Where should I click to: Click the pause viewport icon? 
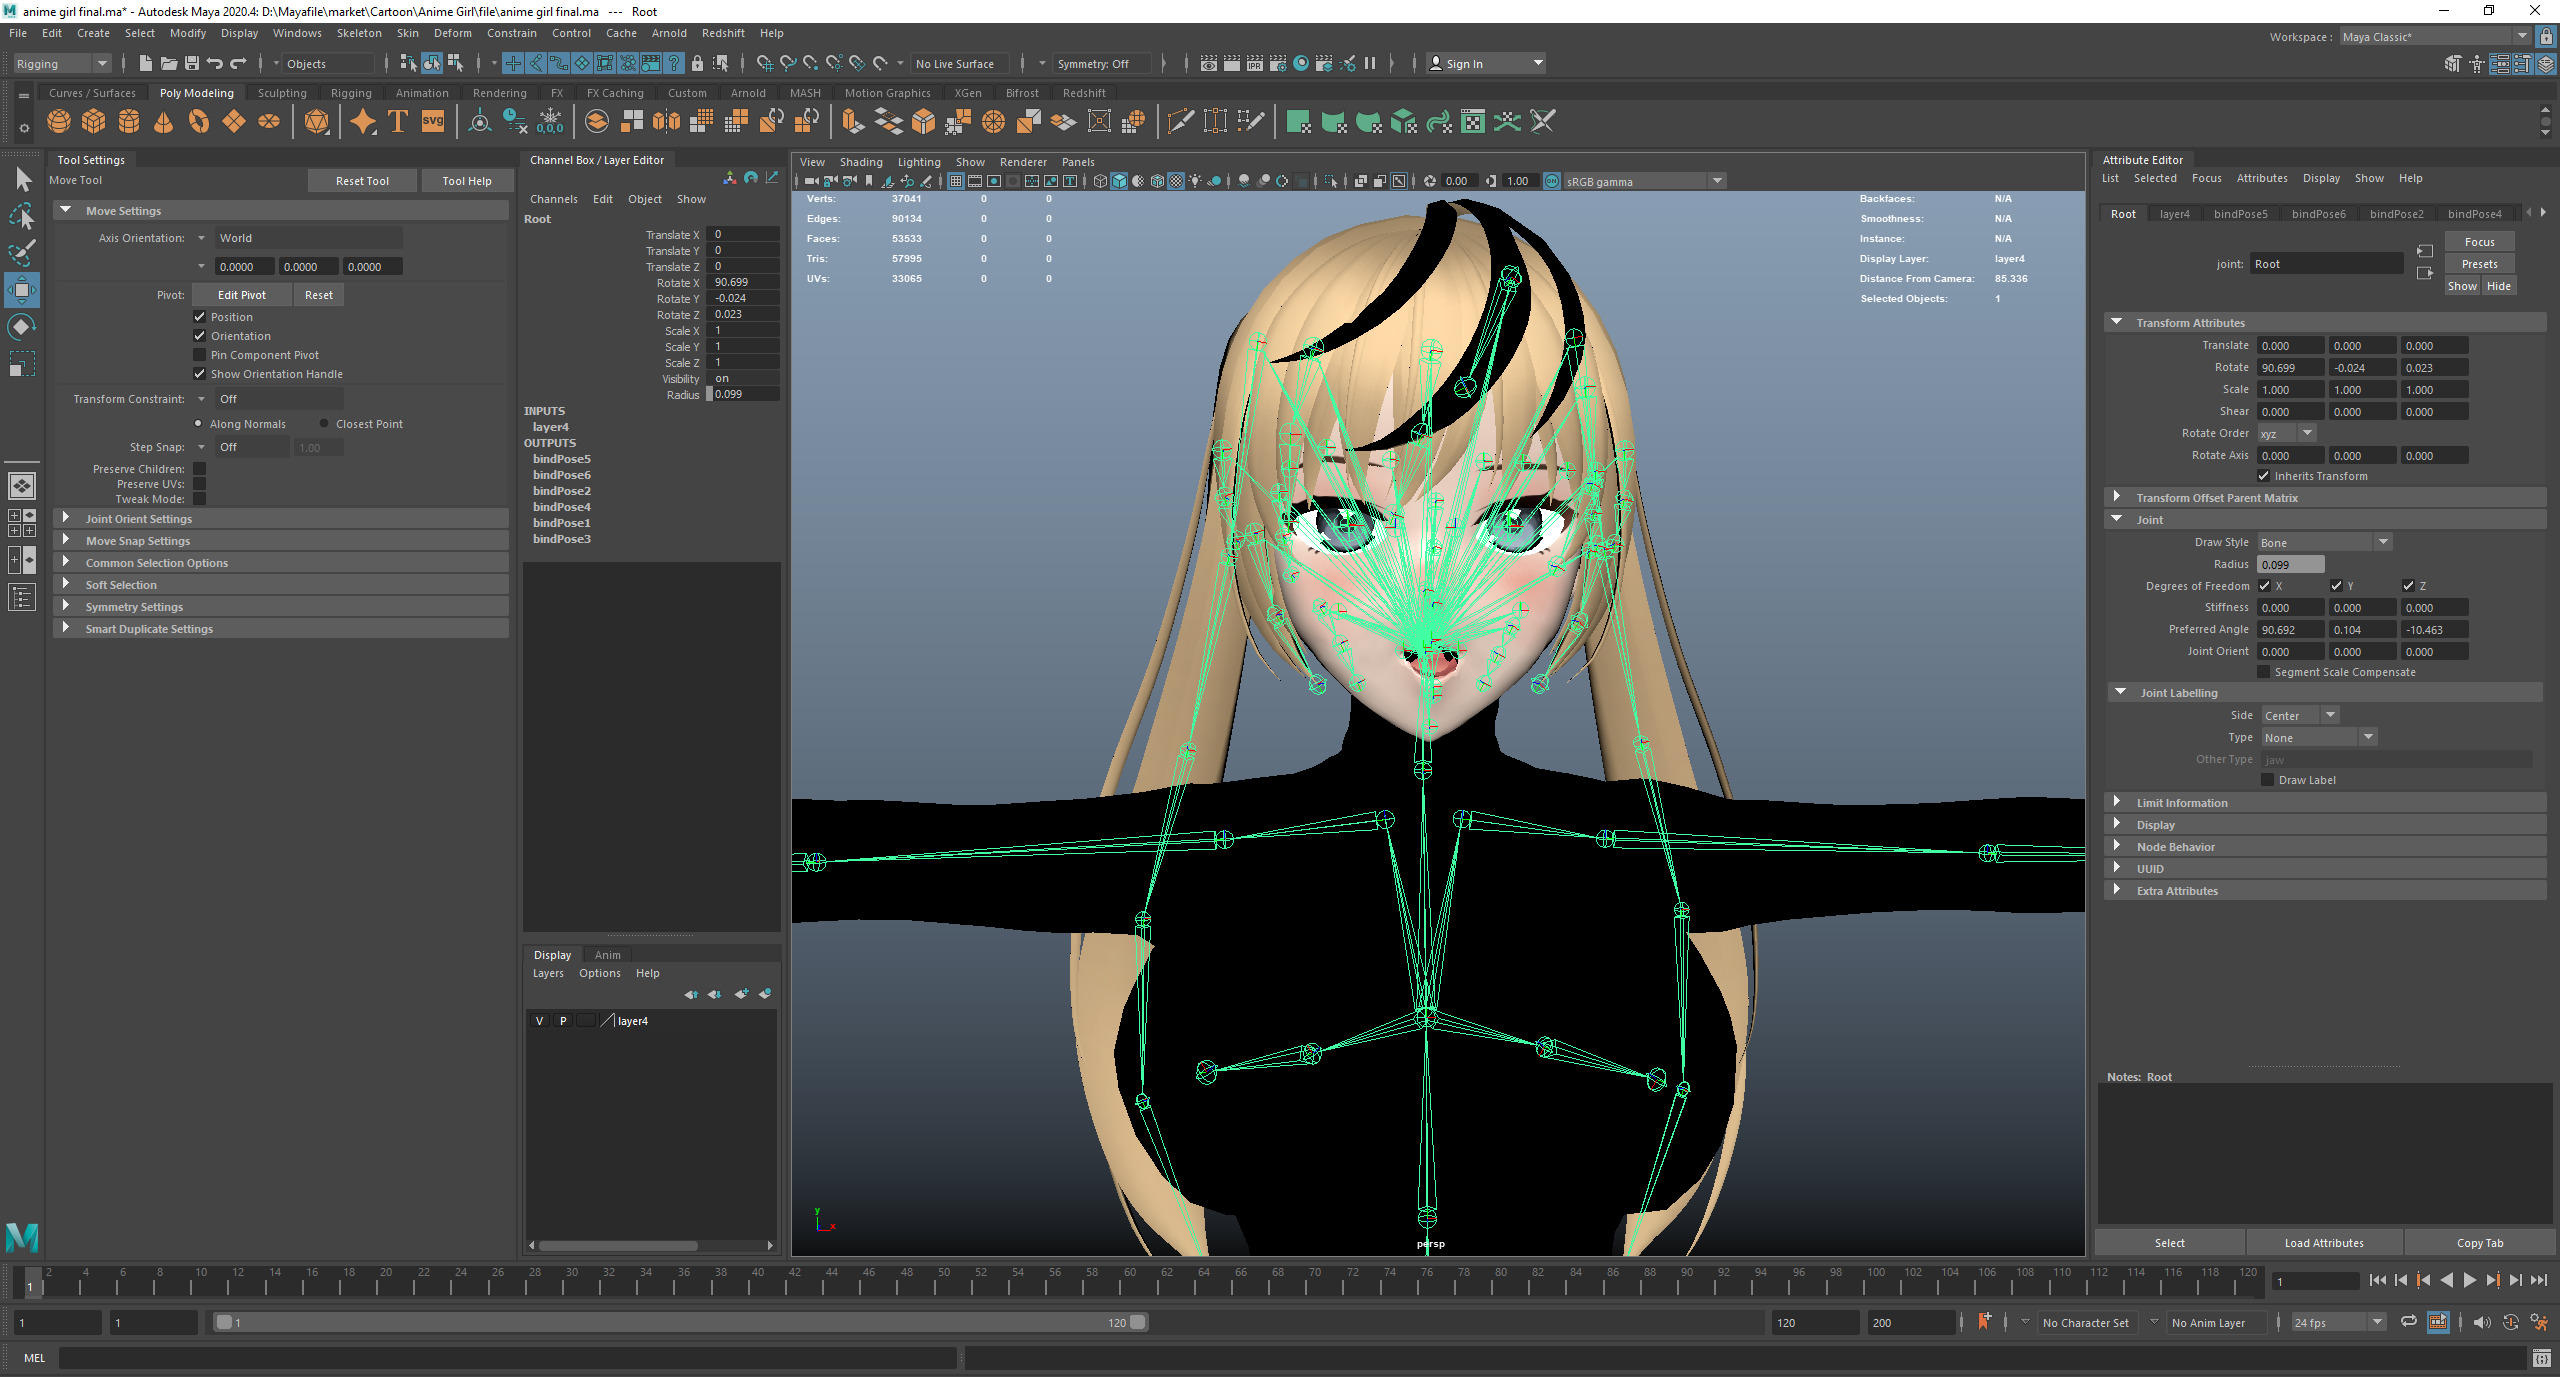[x=1370, y=64]
